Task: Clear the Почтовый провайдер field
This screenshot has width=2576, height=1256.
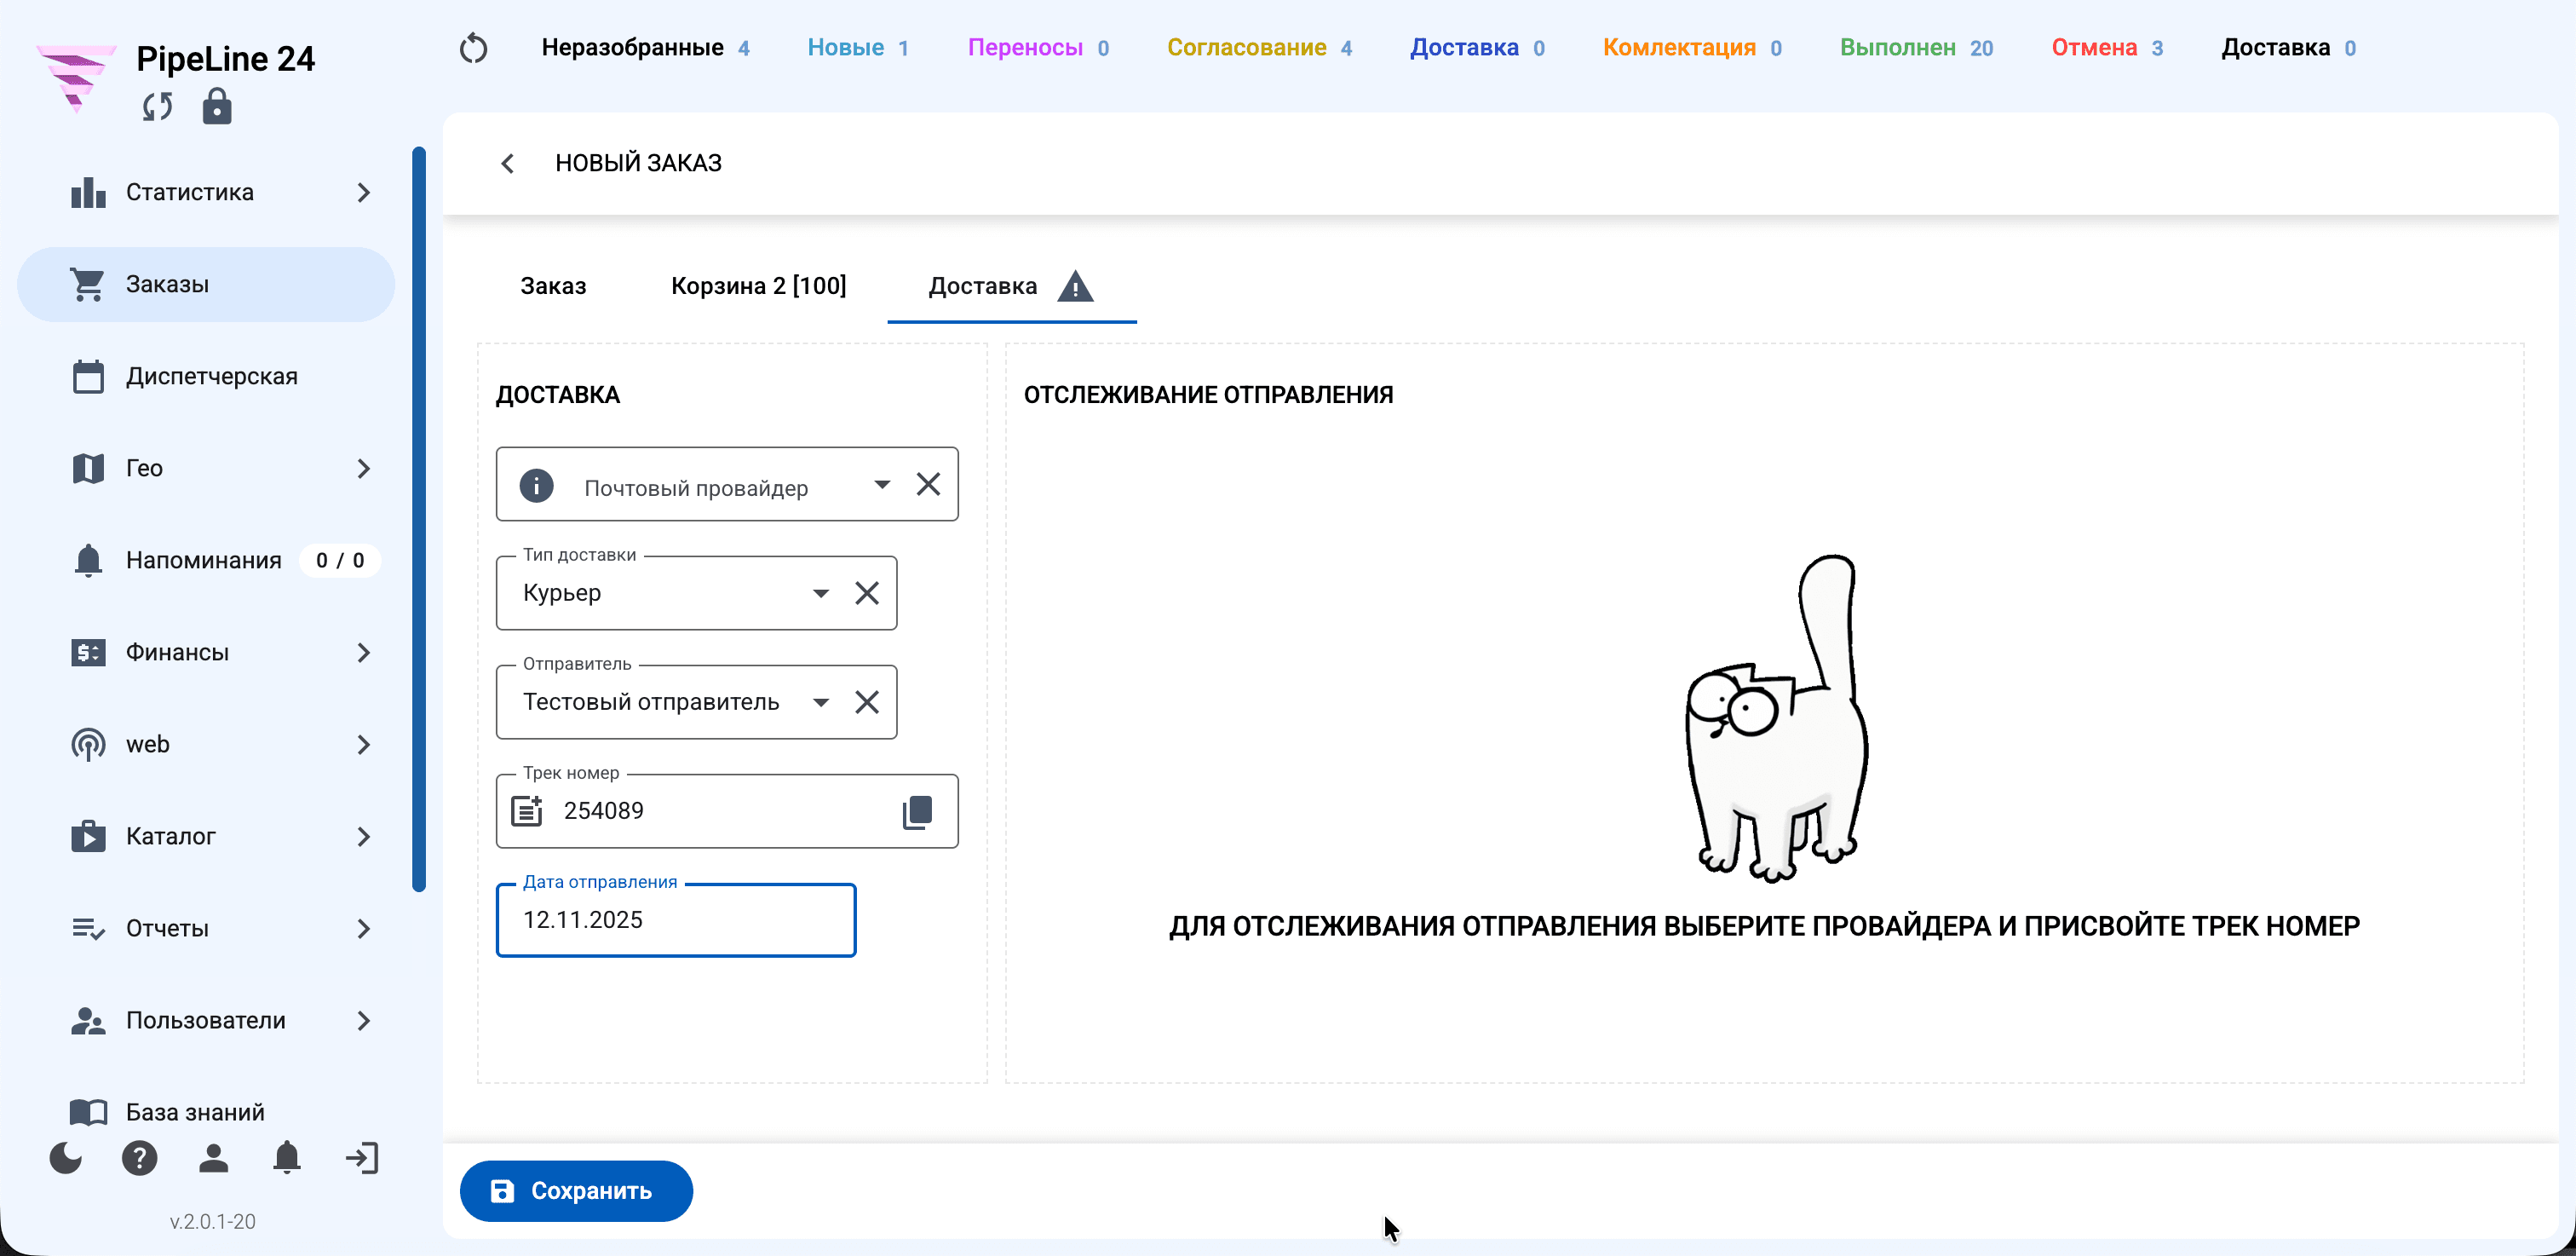Action: pos(928,485)
